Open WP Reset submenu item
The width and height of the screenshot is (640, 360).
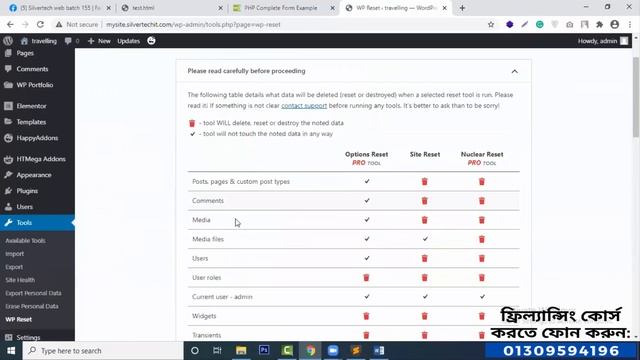coord(18,319)
